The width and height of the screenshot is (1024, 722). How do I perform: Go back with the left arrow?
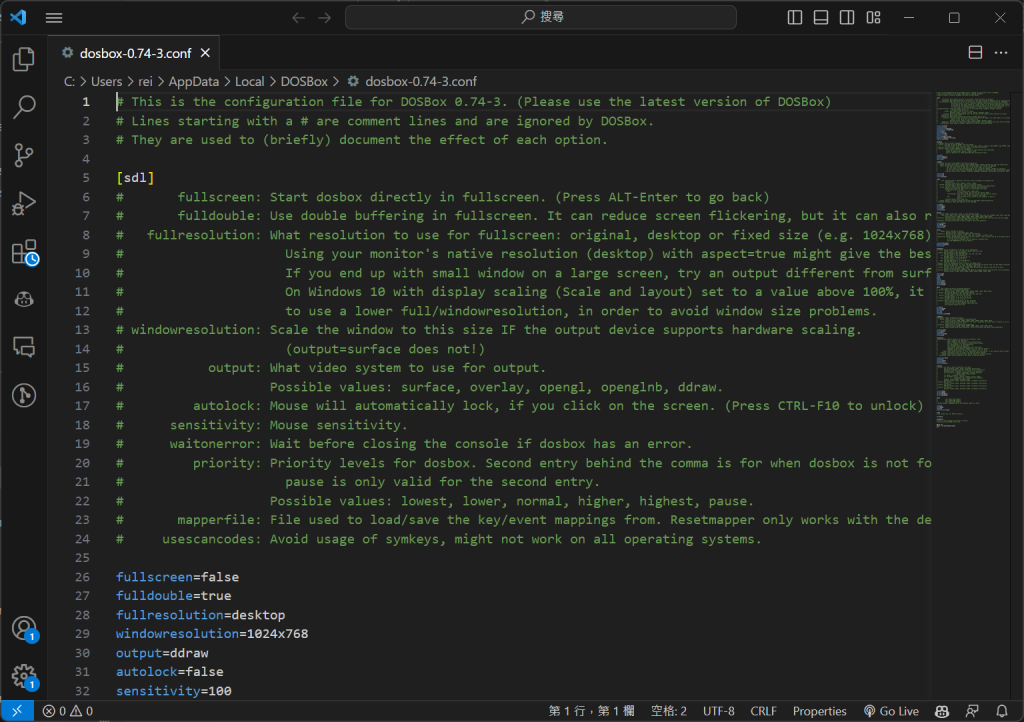click(298, 18)
